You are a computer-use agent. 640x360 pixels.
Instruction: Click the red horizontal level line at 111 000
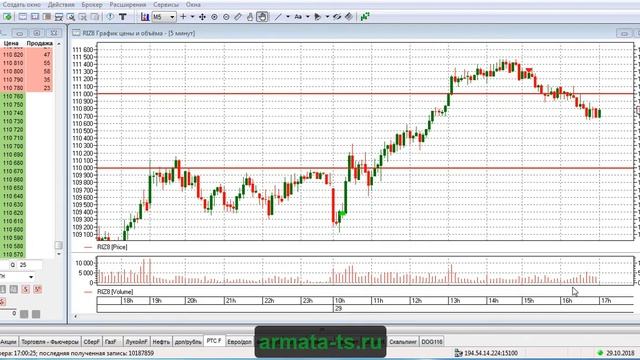(365, 94)
